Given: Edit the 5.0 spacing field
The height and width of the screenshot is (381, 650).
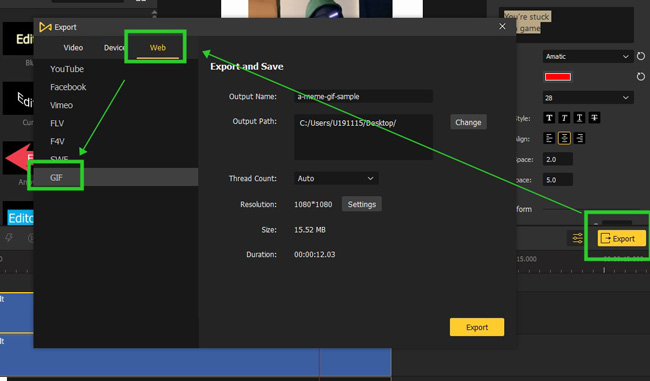Looking at the screenshot, I should click(x=558, y=180).
